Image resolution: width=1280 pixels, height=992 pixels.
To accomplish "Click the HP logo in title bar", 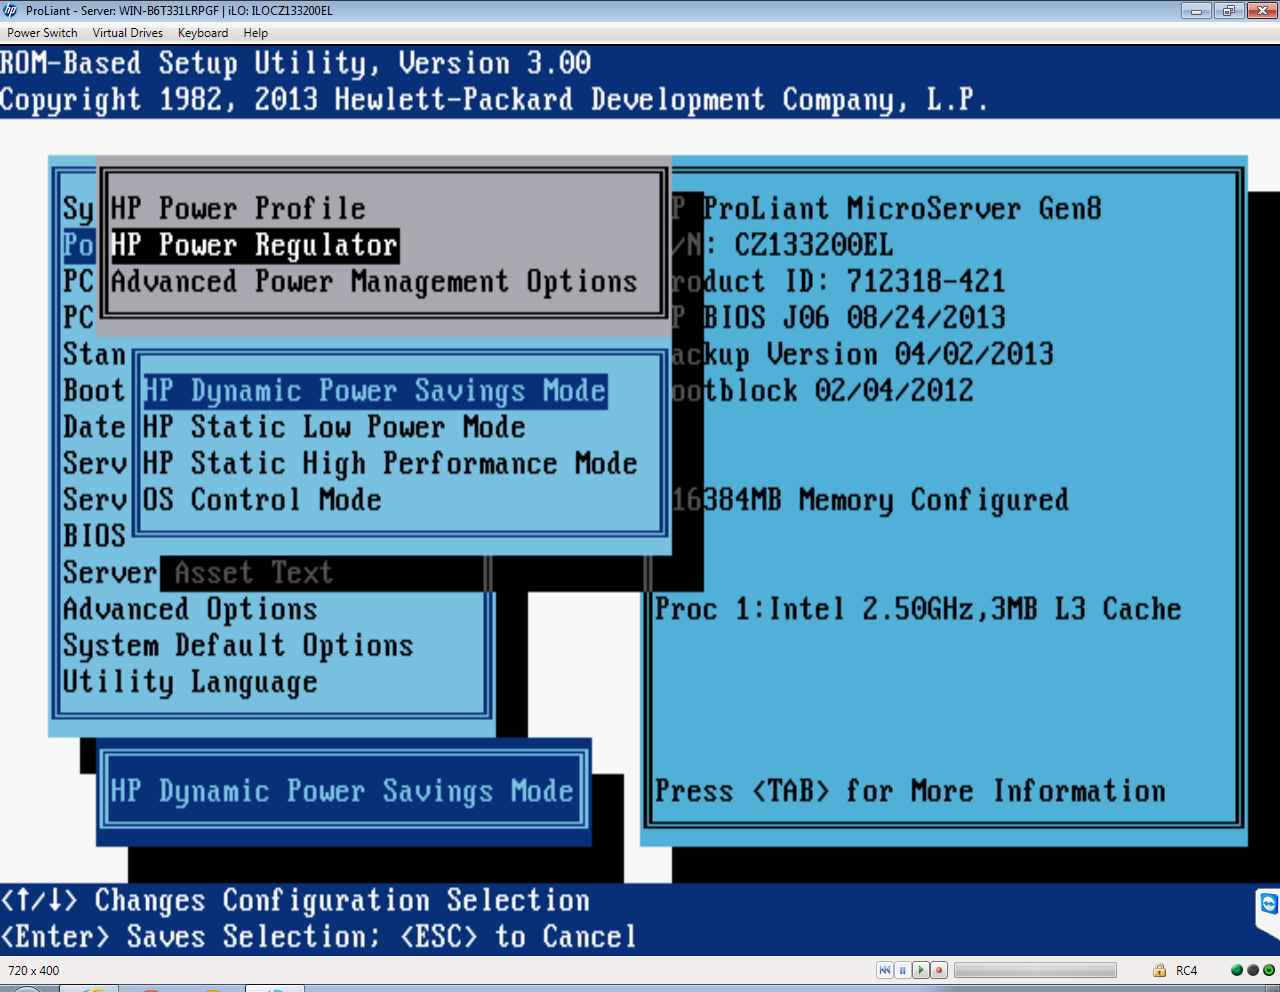I will [x=11, y=11].
